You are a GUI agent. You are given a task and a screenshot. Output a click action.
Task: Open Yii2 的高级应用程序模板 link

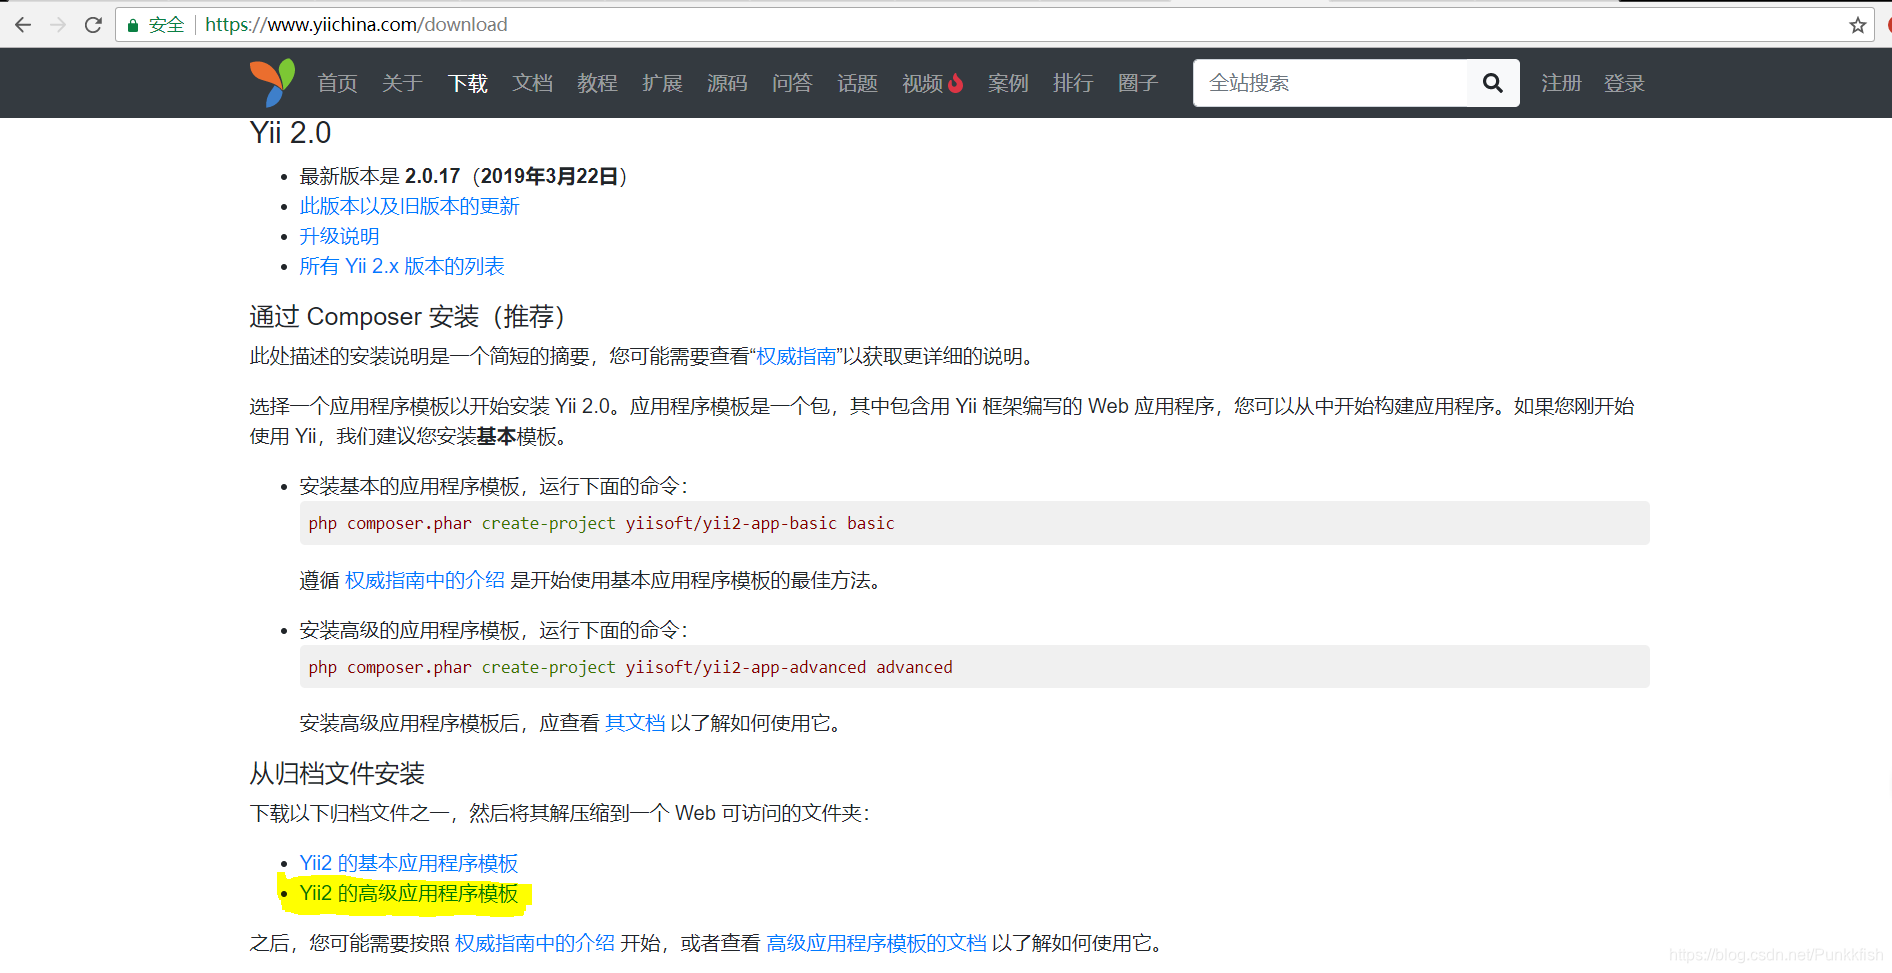tap(409, 893)
